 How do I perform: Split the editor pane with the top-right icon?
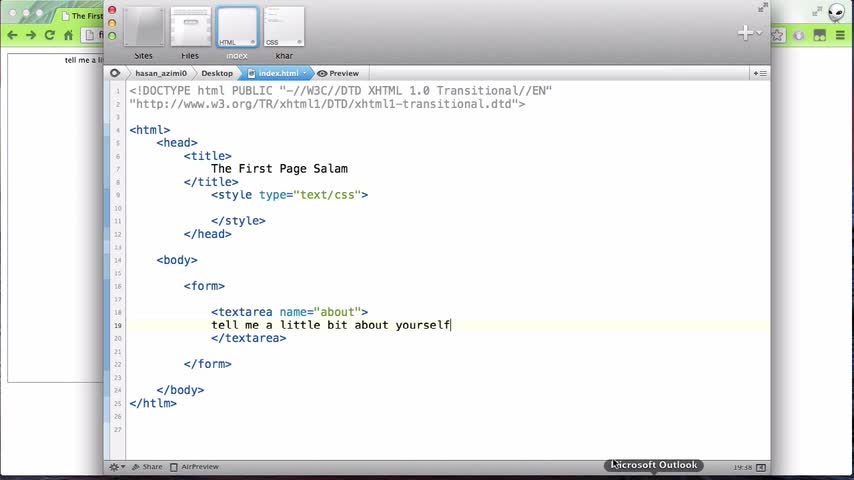coord(760,73)
